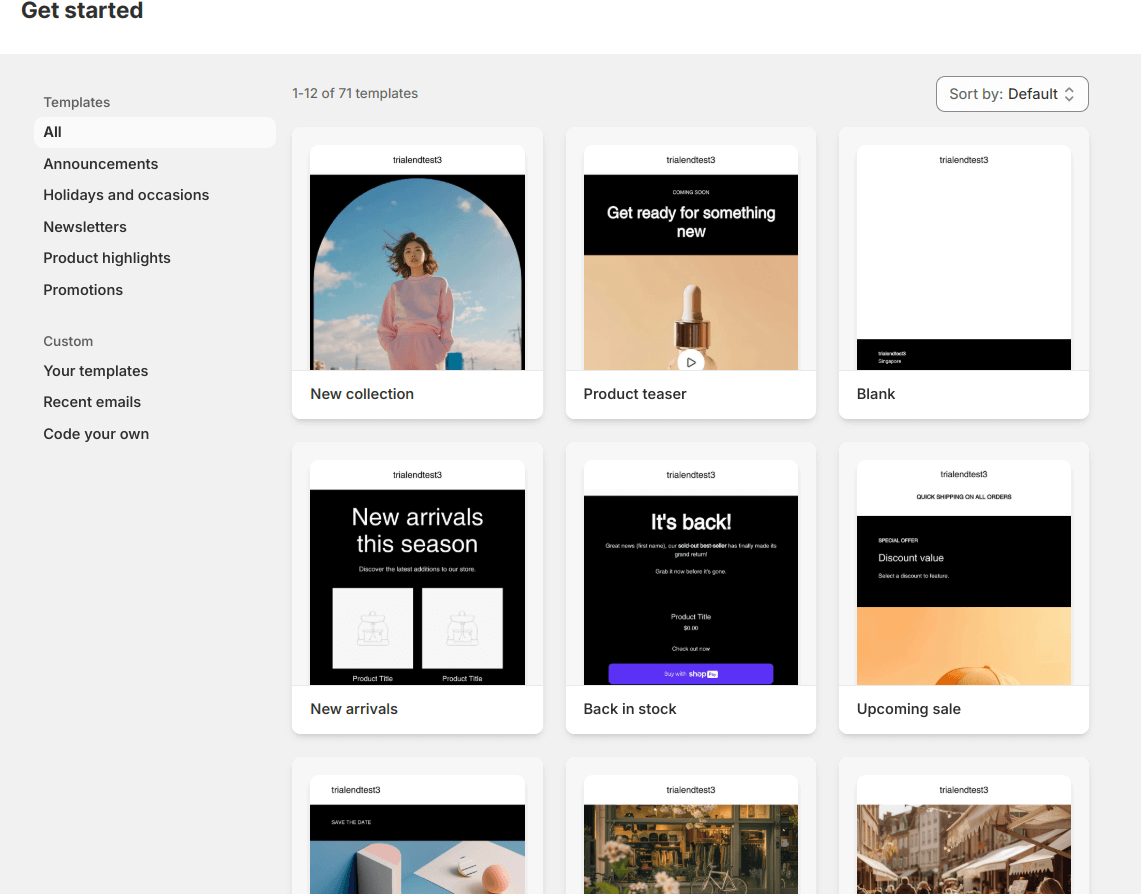
Task: Open Product highlights templates
Action: click(x=107, y=257)
